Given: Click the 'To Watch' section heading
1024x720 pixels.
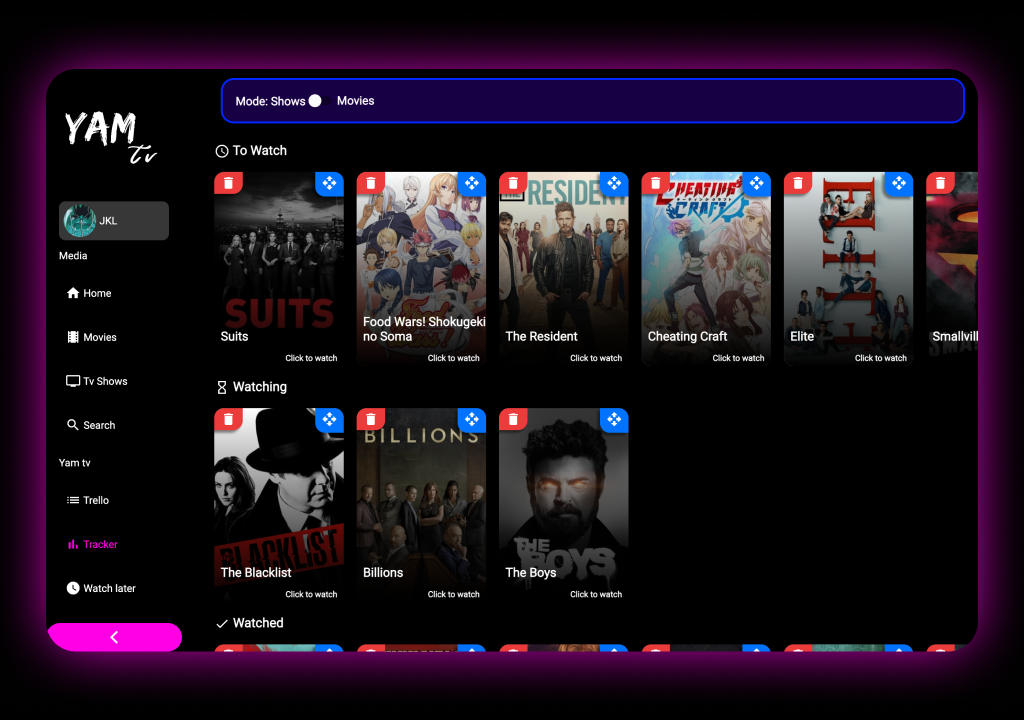Looking at the screenshot, I should point(260,150).
